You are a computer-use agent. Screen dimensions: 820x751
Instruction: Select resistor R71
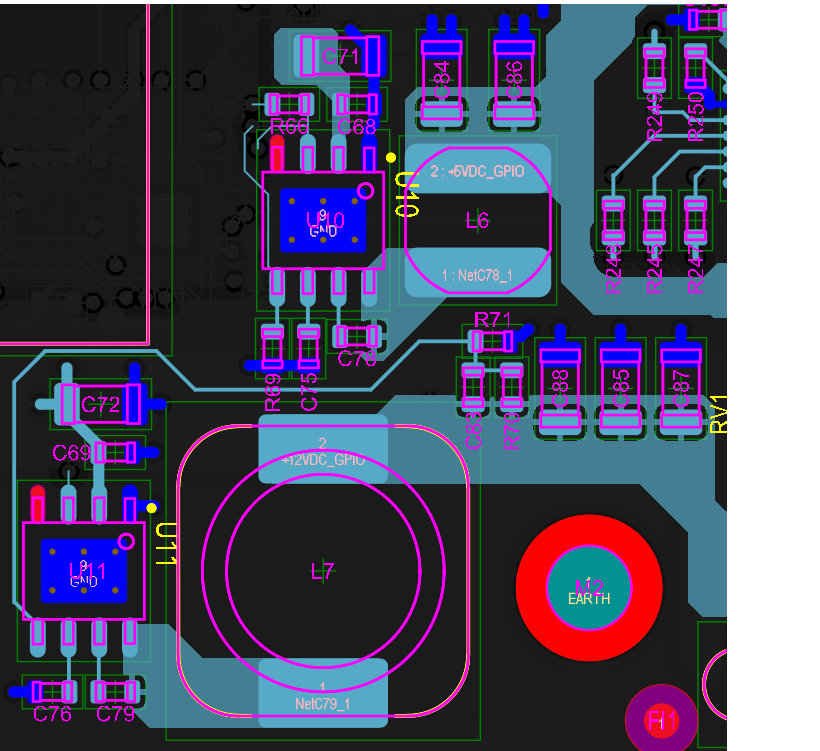492,341
